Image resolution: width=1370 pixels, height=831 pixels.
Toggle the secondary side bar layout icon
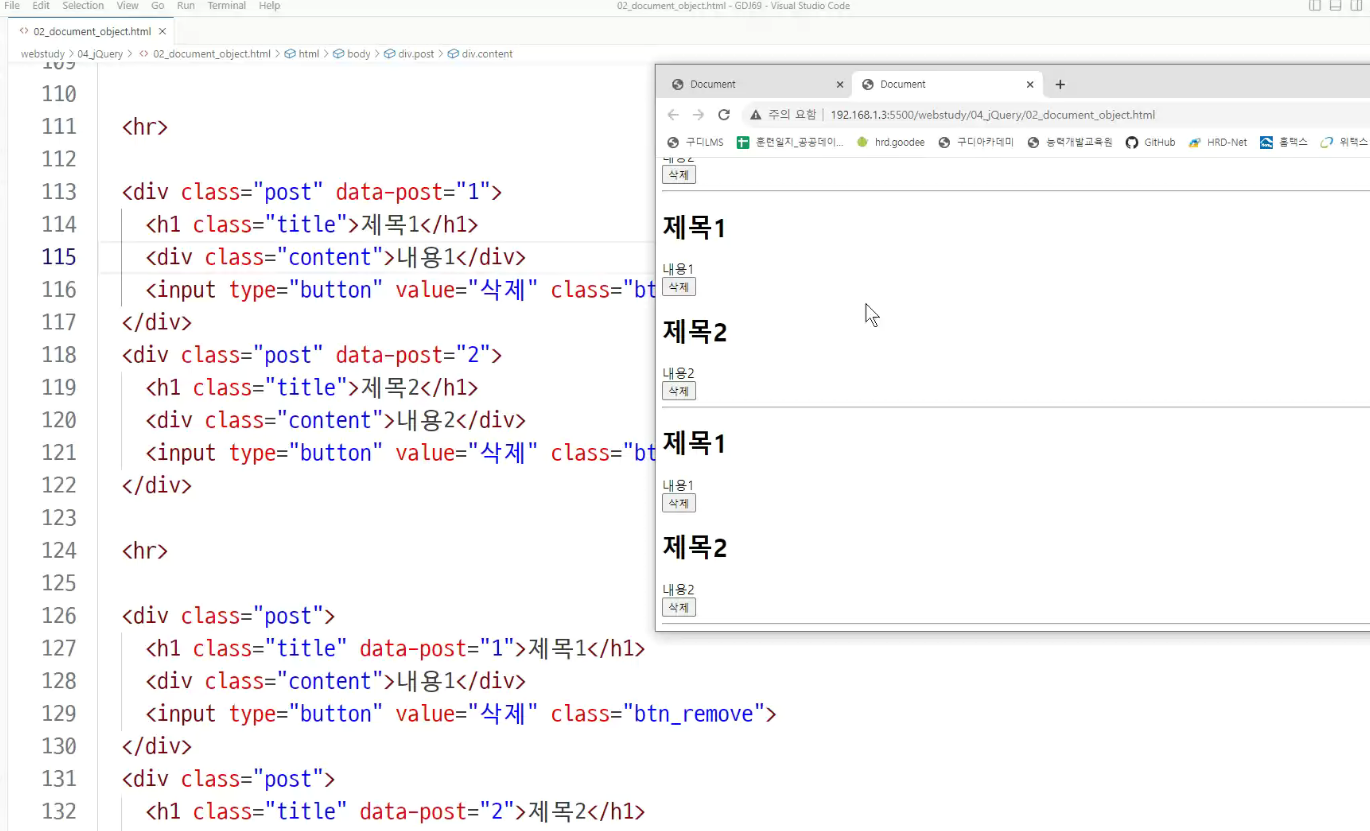1356,6
